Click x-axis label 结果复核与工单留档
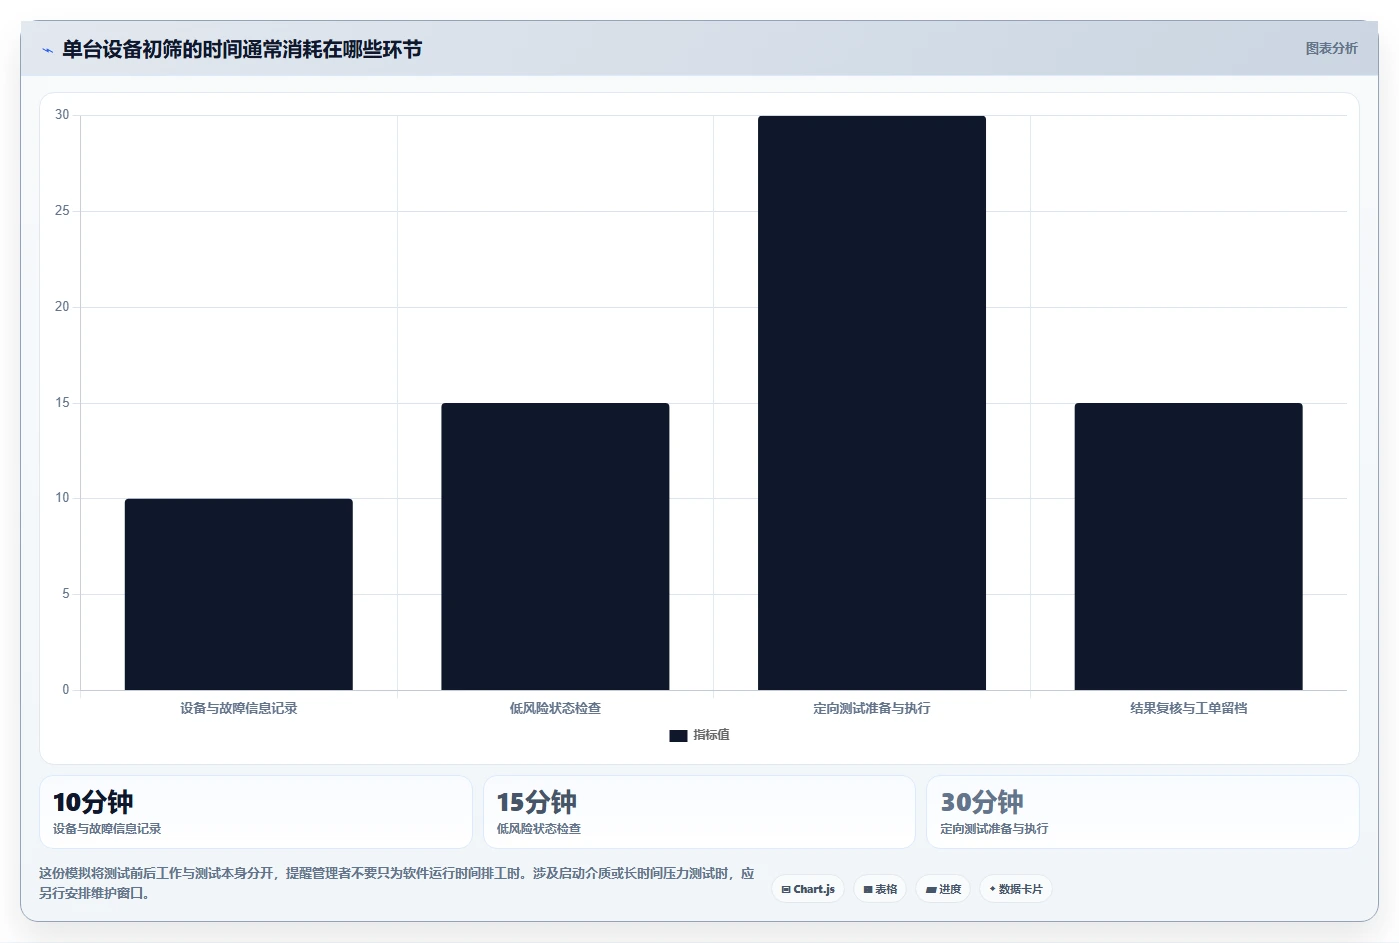 click(x=1188, y=708)
